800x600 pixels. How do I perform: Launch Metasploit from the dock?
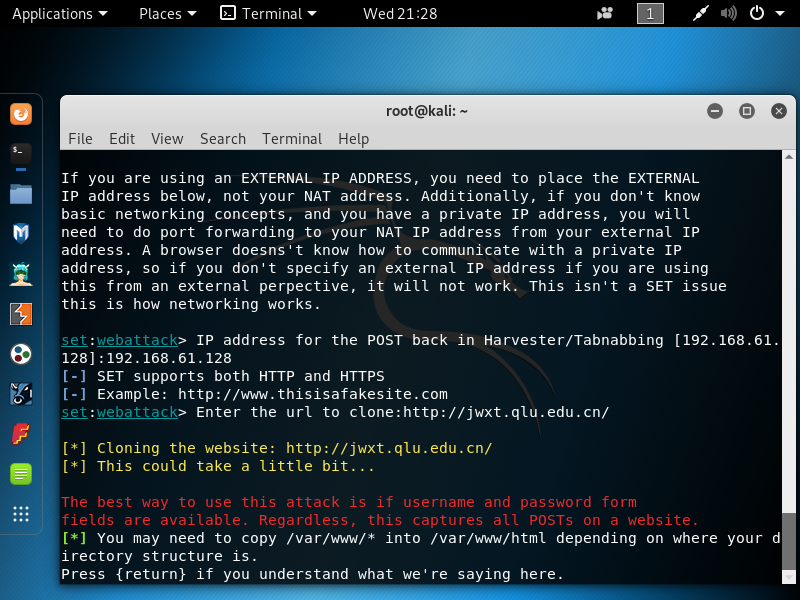click(21, 234)
